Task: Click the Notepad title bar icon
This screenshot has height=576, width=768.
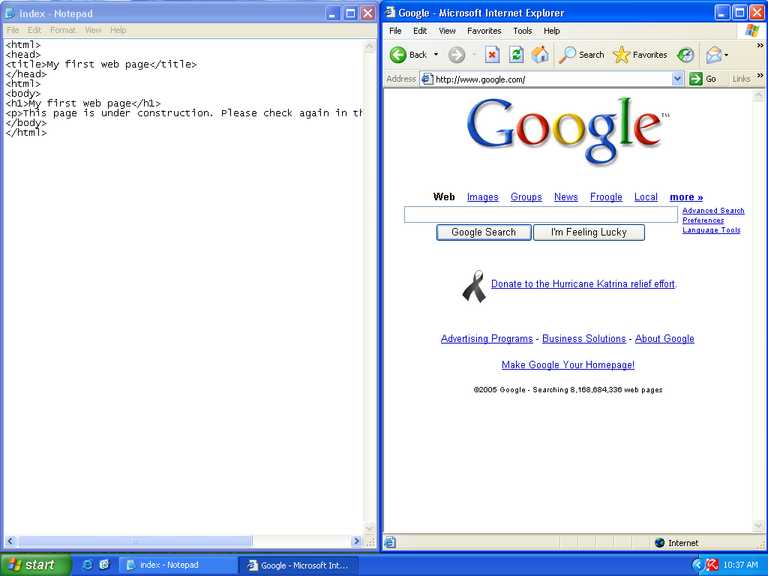Action: [x=9, y=13]
